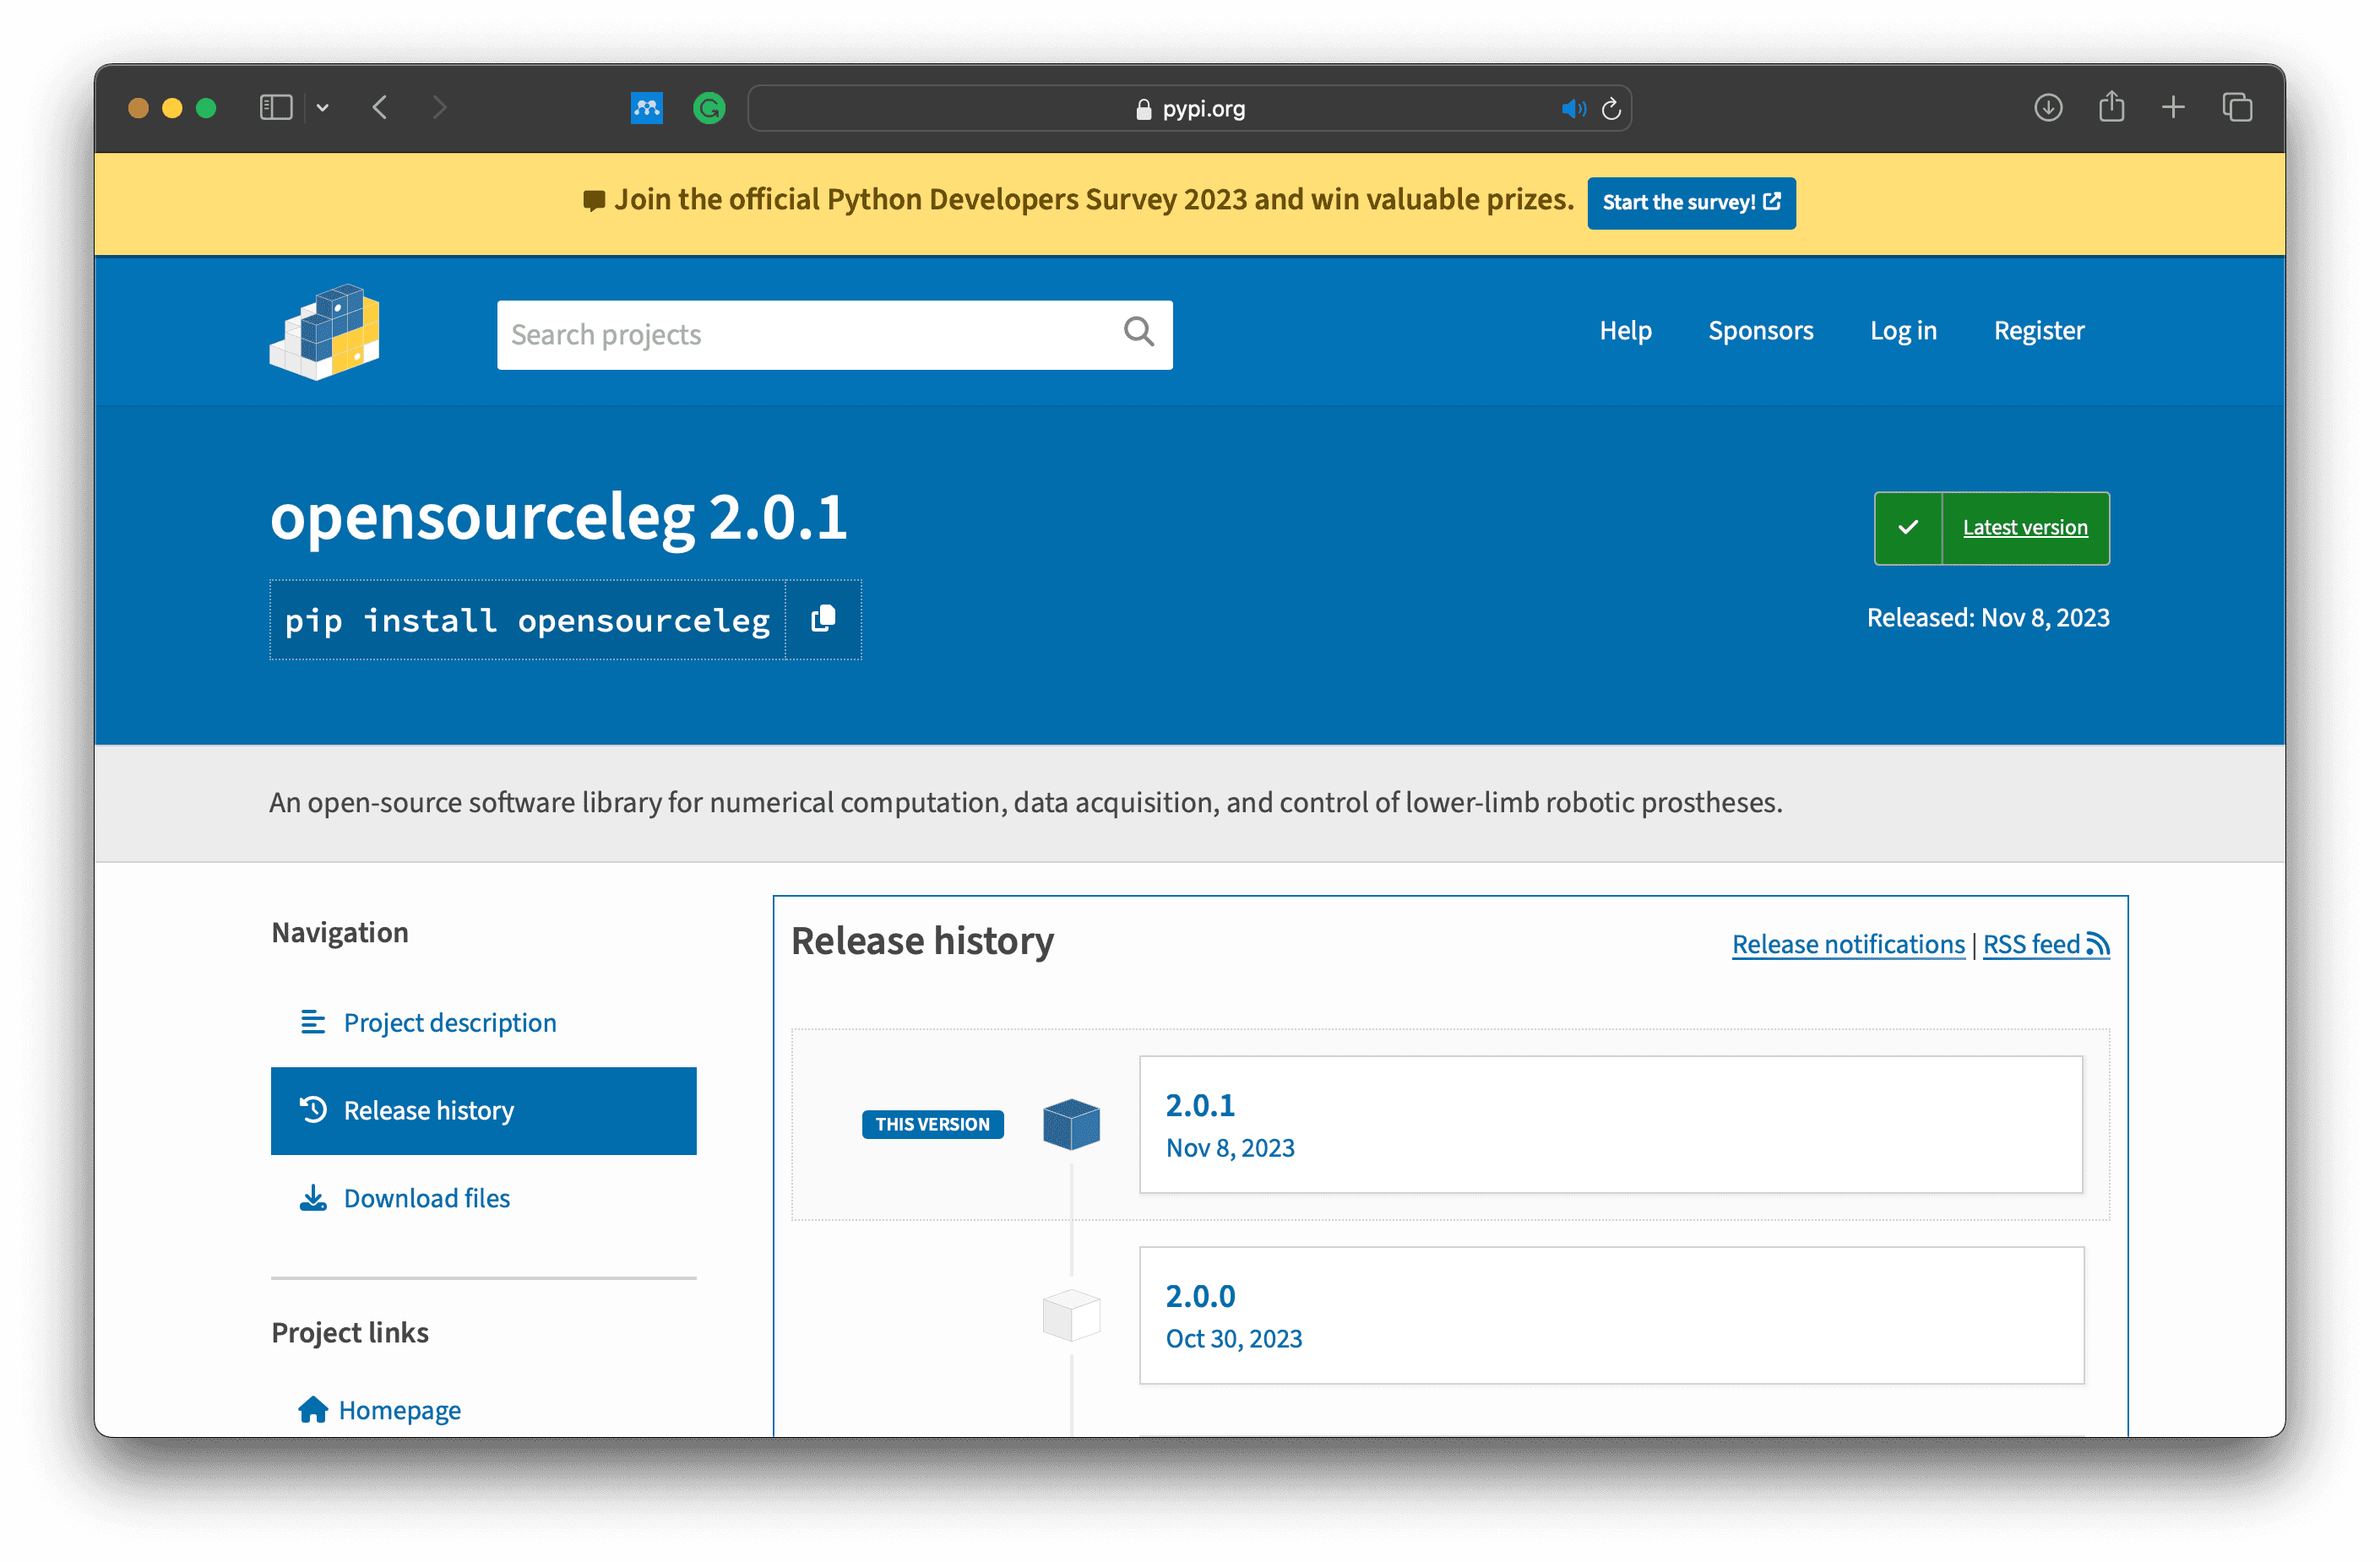This screenshot has height=1562, width=2380.
Task: Click Register
Action: click(x=2039, y=330)
